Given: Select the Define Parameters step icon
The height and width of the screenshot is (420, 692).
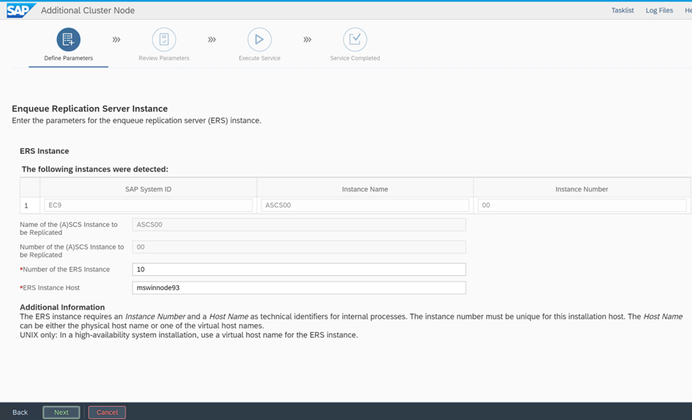Looking at the screenshot, I should 68,39.
